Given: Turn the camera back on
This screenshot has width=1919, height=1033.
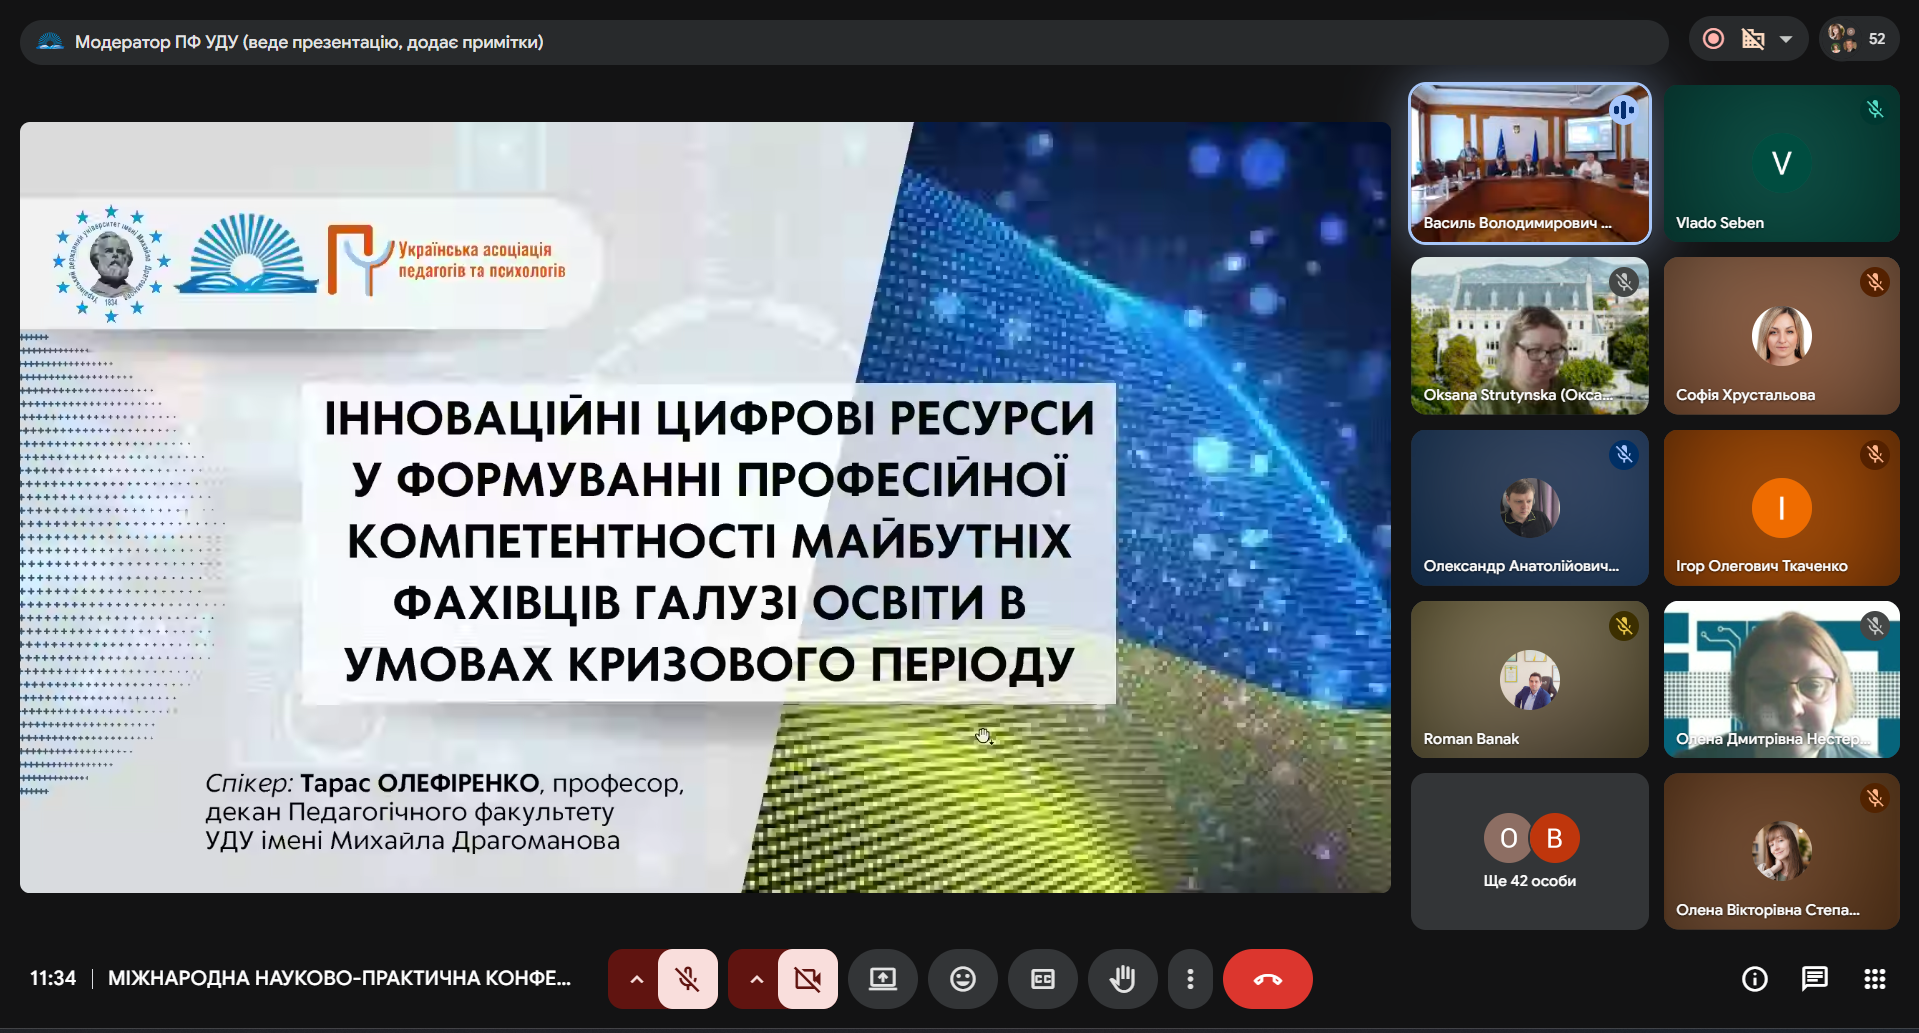Looking at the screenshot, I should 808,979.
